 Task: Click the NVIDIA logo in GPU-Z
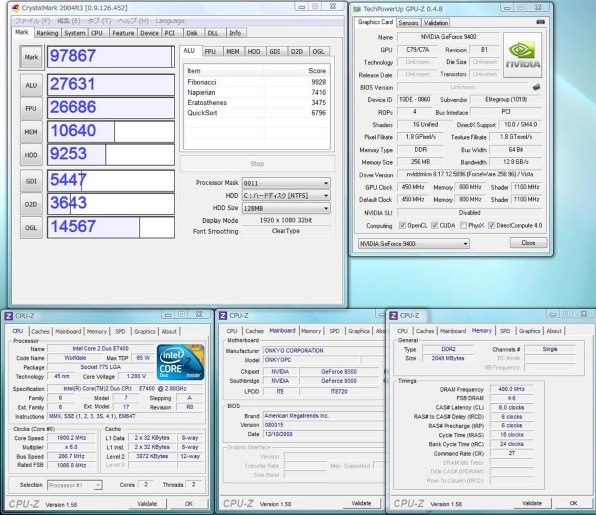(x=523, y=55)
